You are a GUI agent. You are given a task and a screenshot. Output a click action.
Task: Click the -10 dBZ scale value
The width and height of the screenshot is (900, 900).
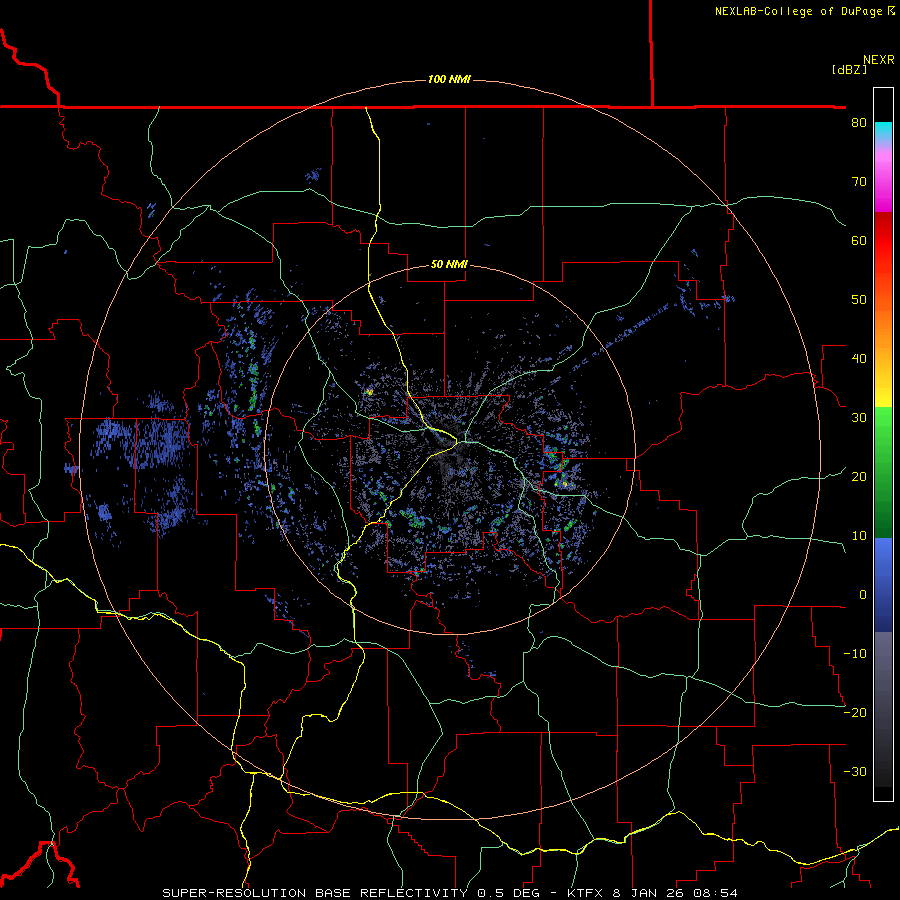pyautogui.click(x=855, y=654)
